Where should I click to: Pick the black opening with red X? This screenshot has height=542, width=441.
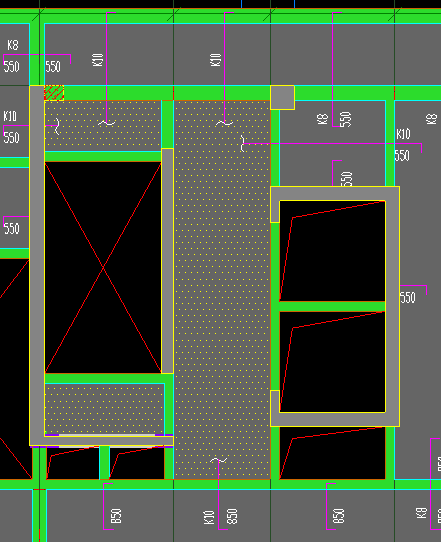click(x=103, y=267)
